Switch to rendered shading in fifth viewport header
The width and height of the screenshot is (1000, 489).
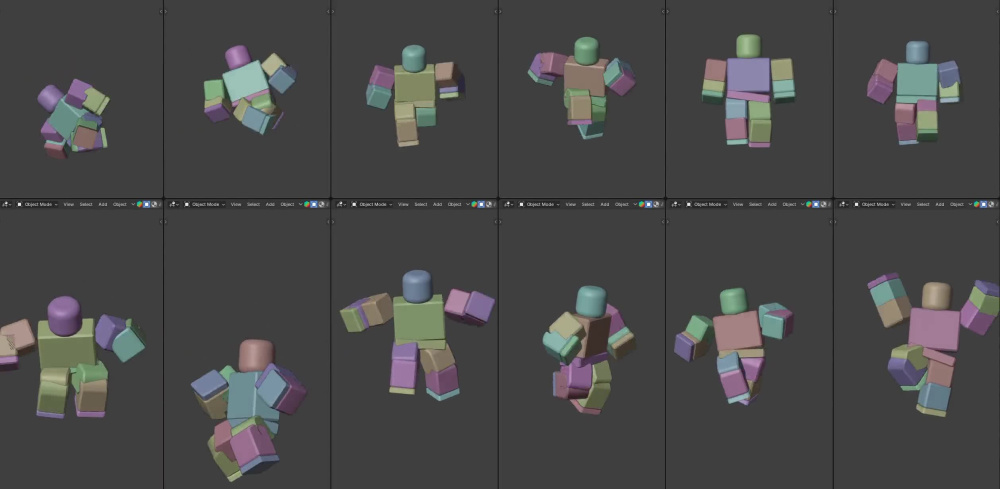[x=824, y=204]
